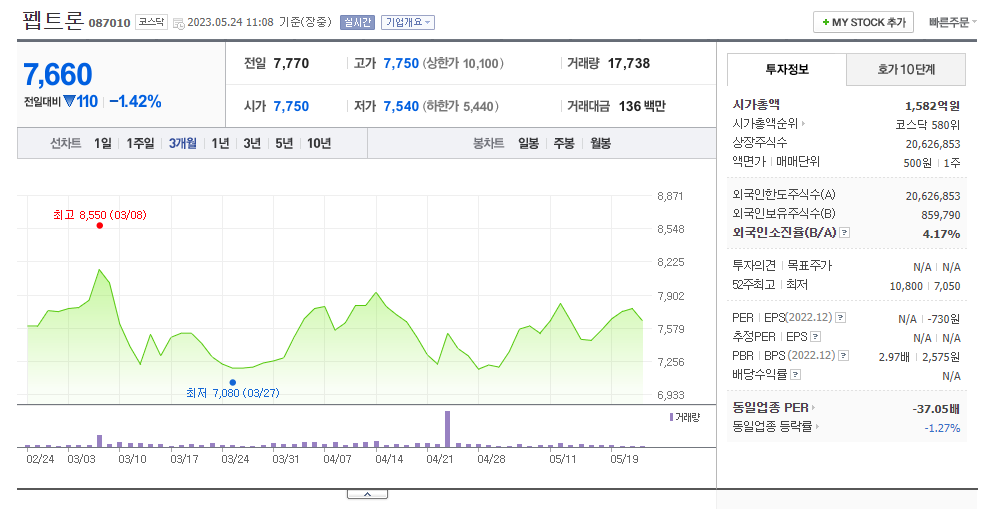This screenshot has height=509, width=990.
Task: Click the 거래대금 value 136 백만
Action: 642,106
